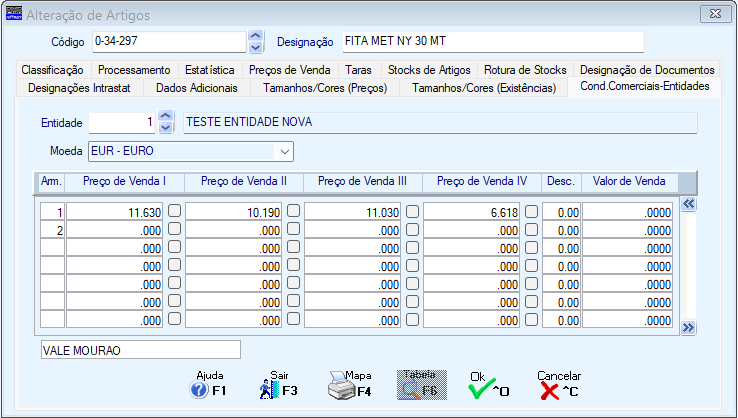Step Código up with the upper arrow
738x418 pixels.
click(x=256, y=36)
